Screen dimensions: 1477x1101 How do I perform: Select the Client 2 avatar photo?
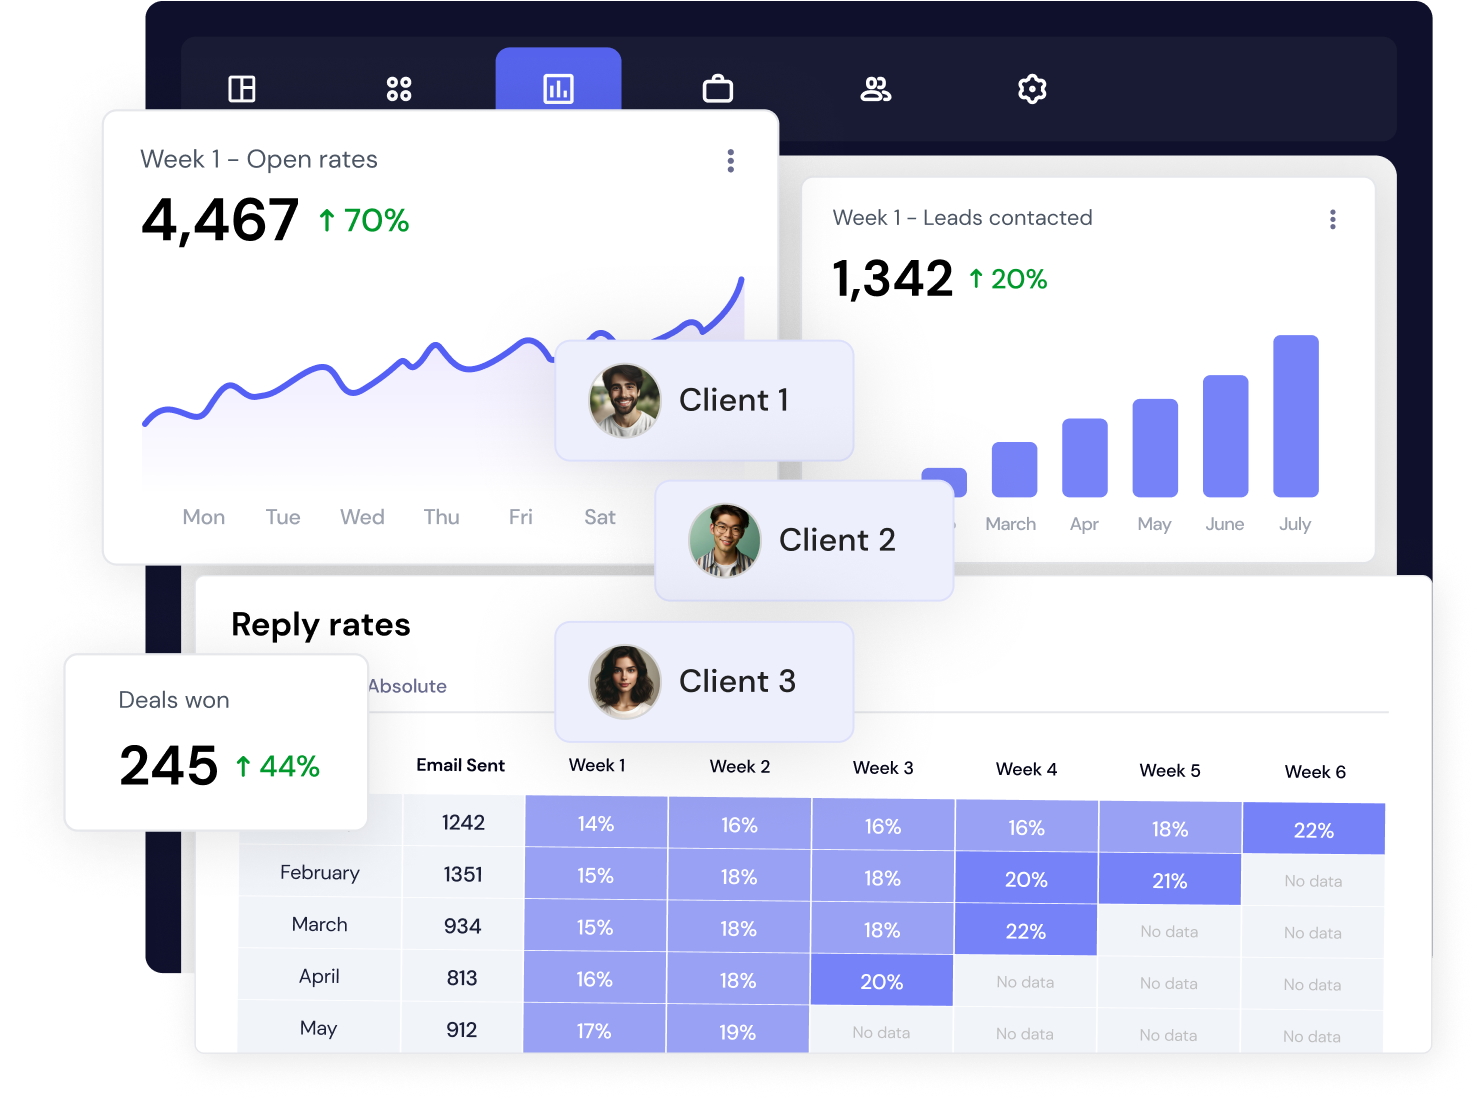(725, 540)
